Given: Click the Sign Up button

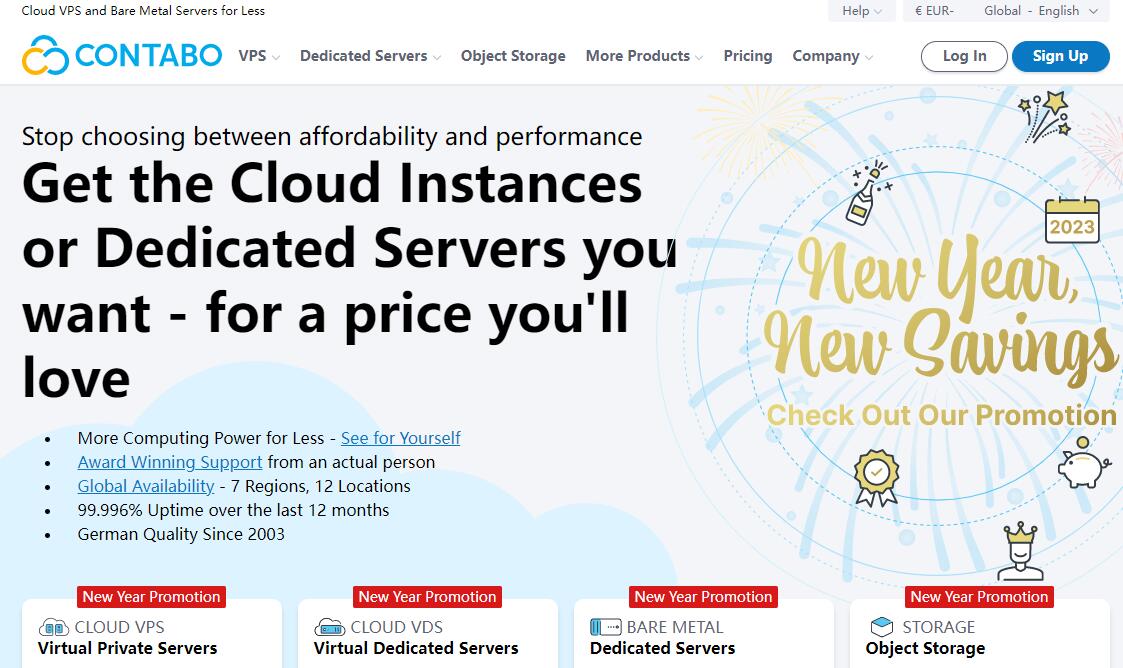Looking at the screenshot, I should [x=1060, y=56].
